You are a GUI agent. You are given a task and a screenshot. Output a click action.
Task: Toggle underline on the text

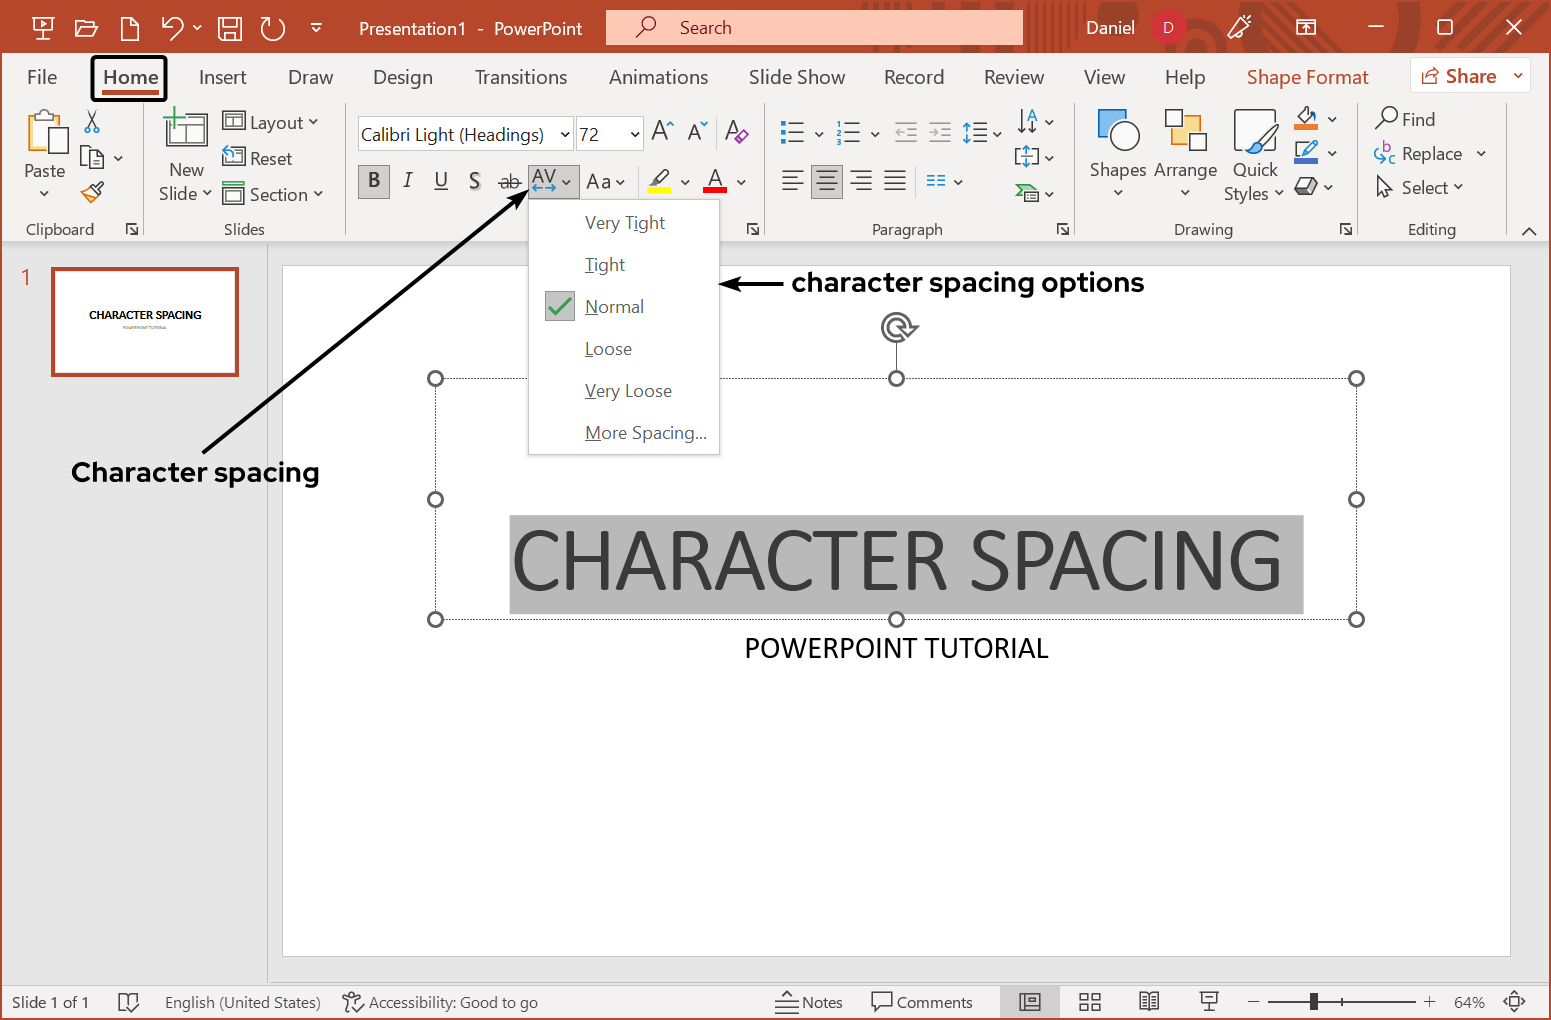coord(441,181)
